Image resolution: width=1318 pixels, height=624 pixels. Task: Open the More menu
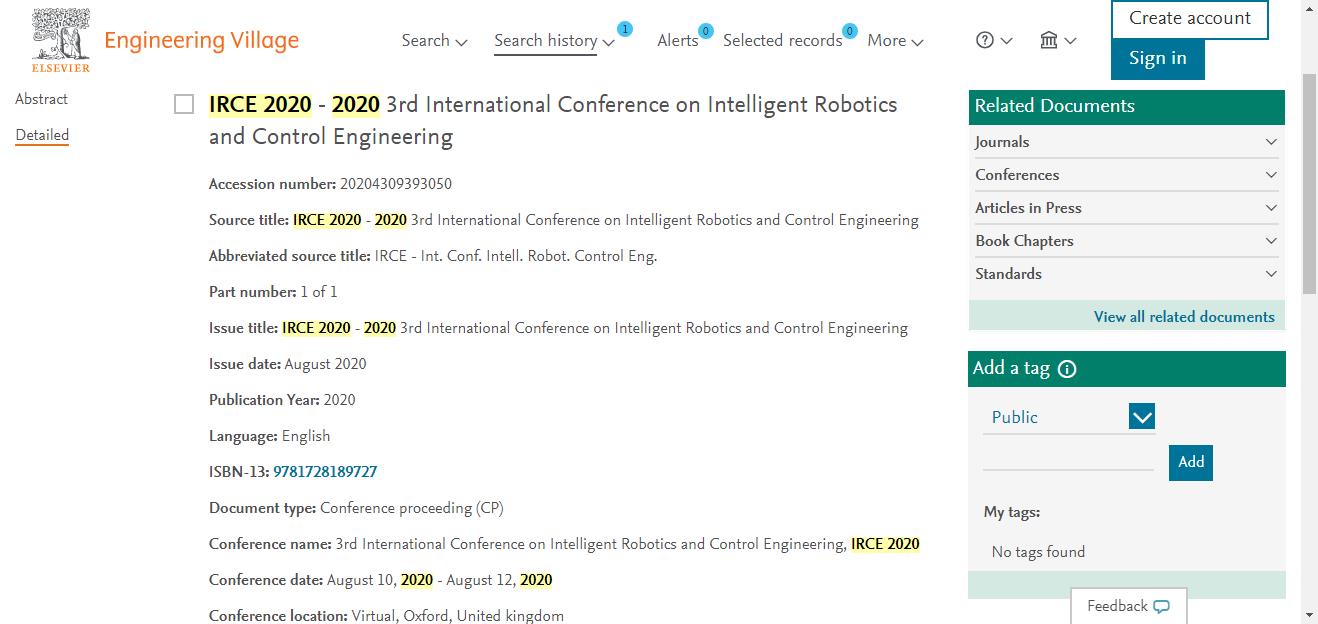point(895,41)
